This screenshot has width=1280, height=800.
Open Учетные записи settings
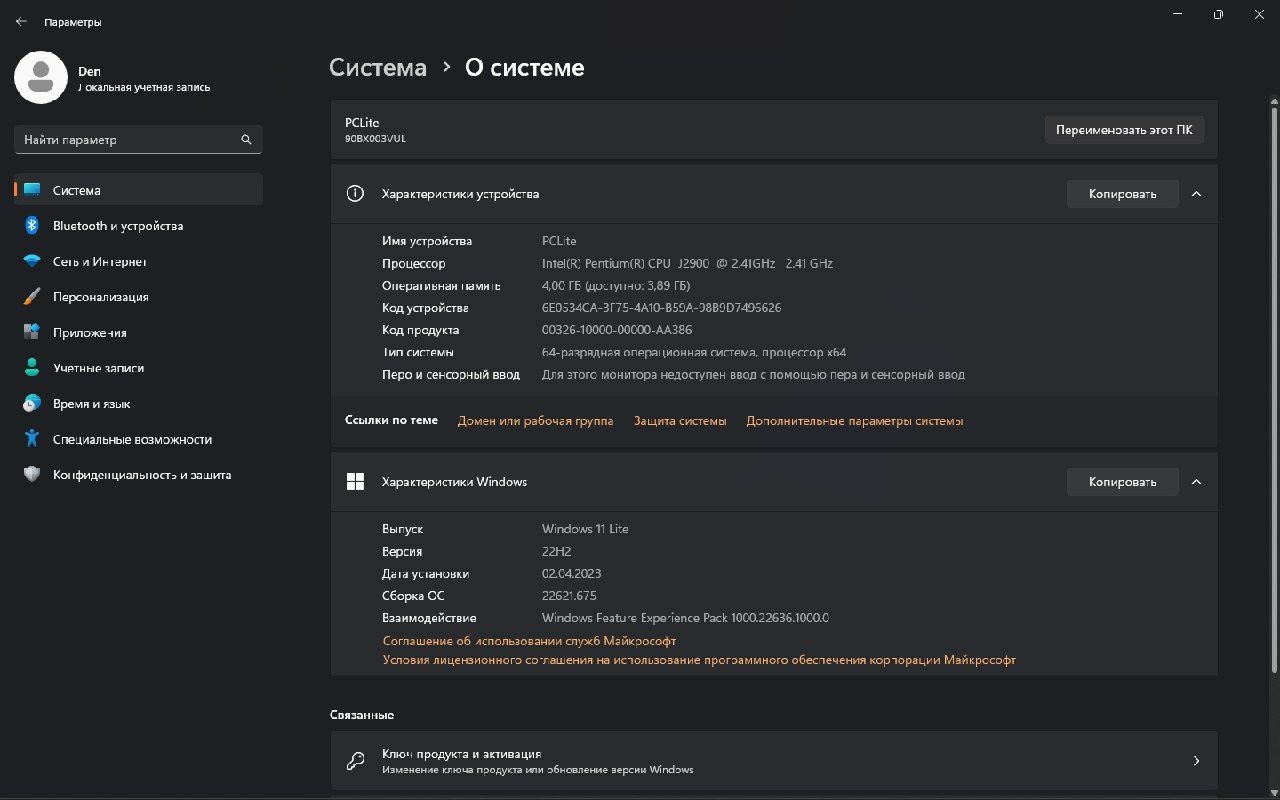(x=138, y=368)
